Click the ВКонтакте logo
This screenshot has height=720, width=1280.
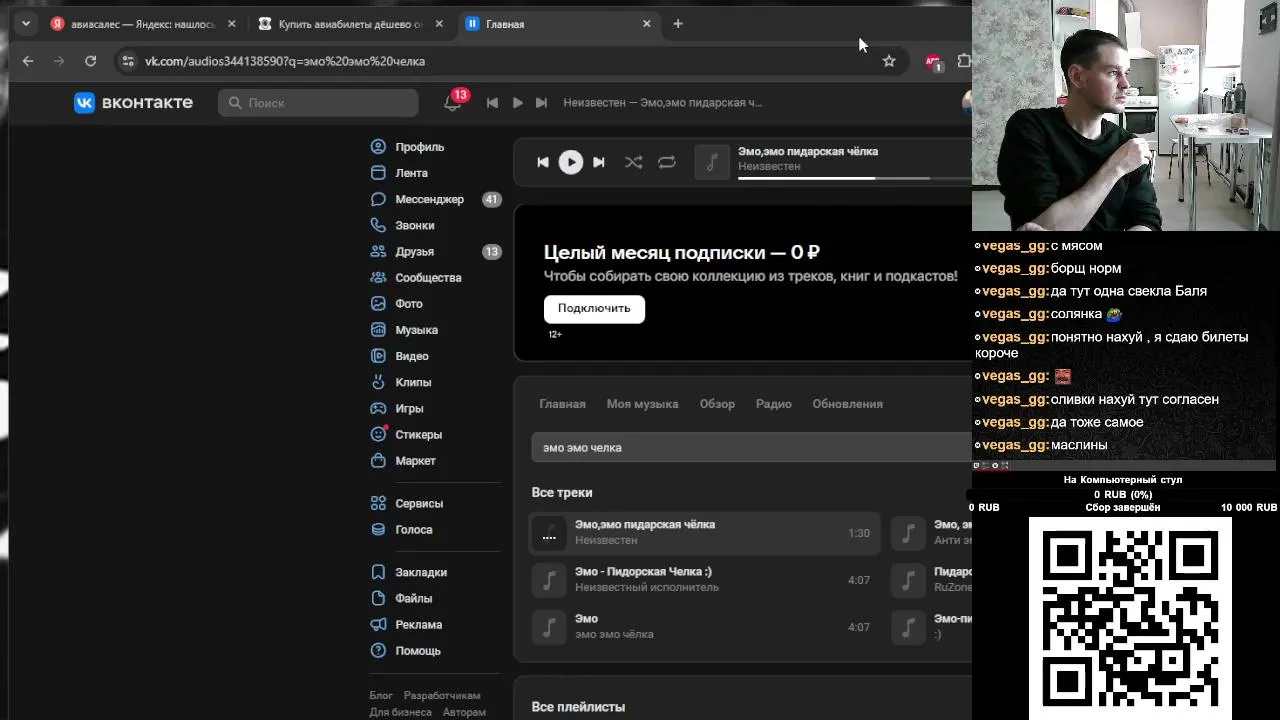coord(133,102)
